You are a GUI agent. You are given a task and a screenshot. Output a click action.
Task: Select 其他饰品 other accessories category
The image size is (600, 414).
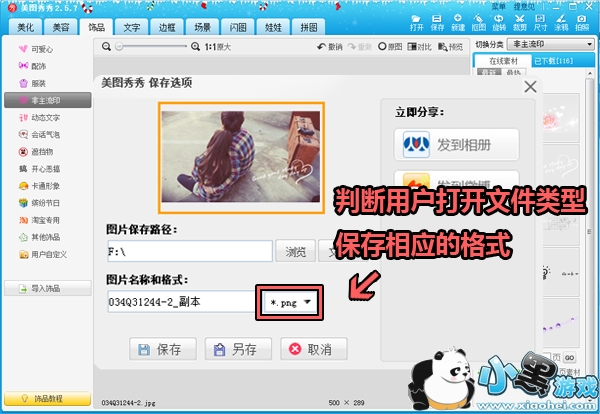click(x=39, y=237)
